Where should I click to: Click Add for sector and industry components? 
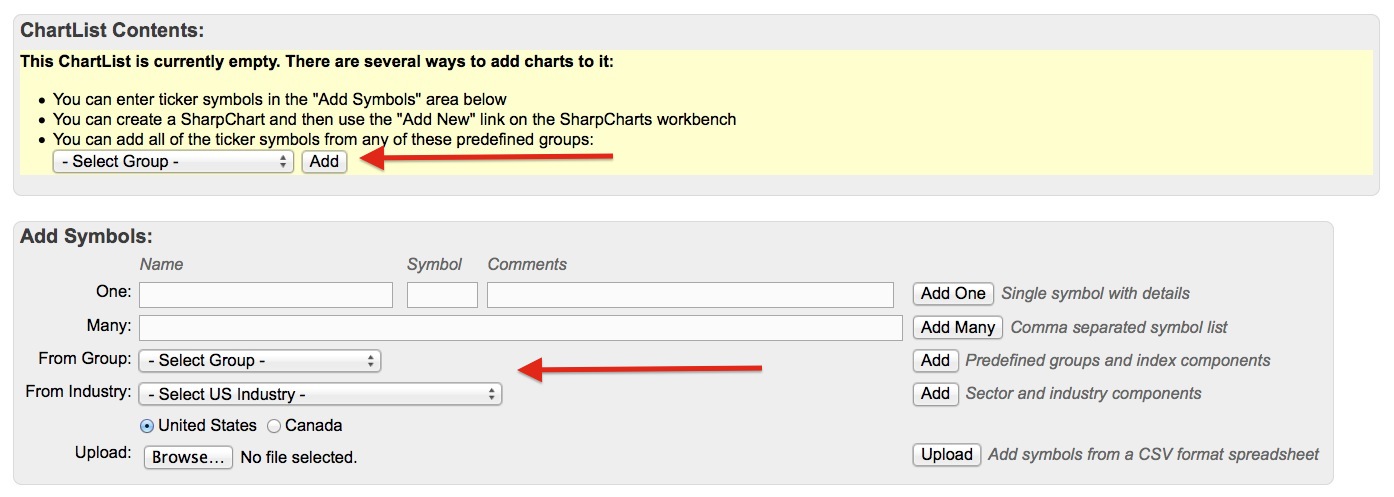pyautogui.click(x=935, y=394)
